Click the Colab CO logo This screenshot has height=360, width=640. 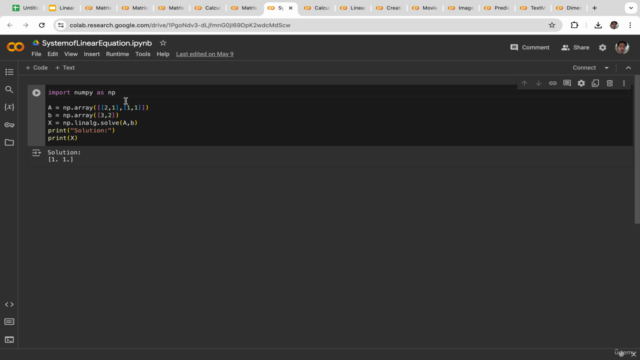(x=16, y=47)
